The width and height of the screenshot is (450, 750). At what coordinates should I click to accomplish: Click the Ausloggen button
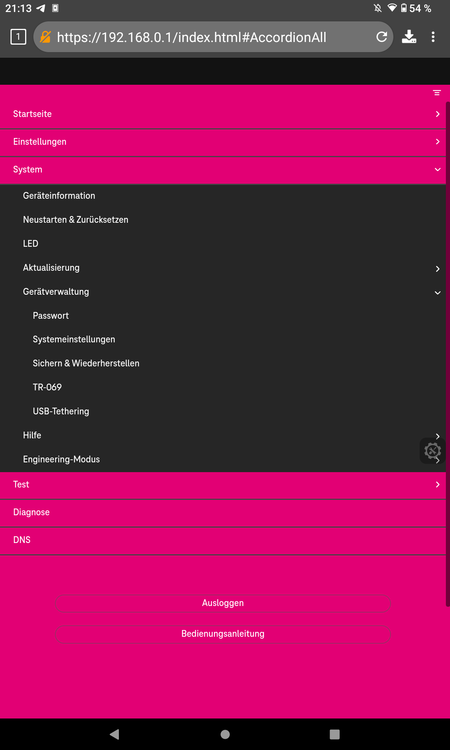223,603
